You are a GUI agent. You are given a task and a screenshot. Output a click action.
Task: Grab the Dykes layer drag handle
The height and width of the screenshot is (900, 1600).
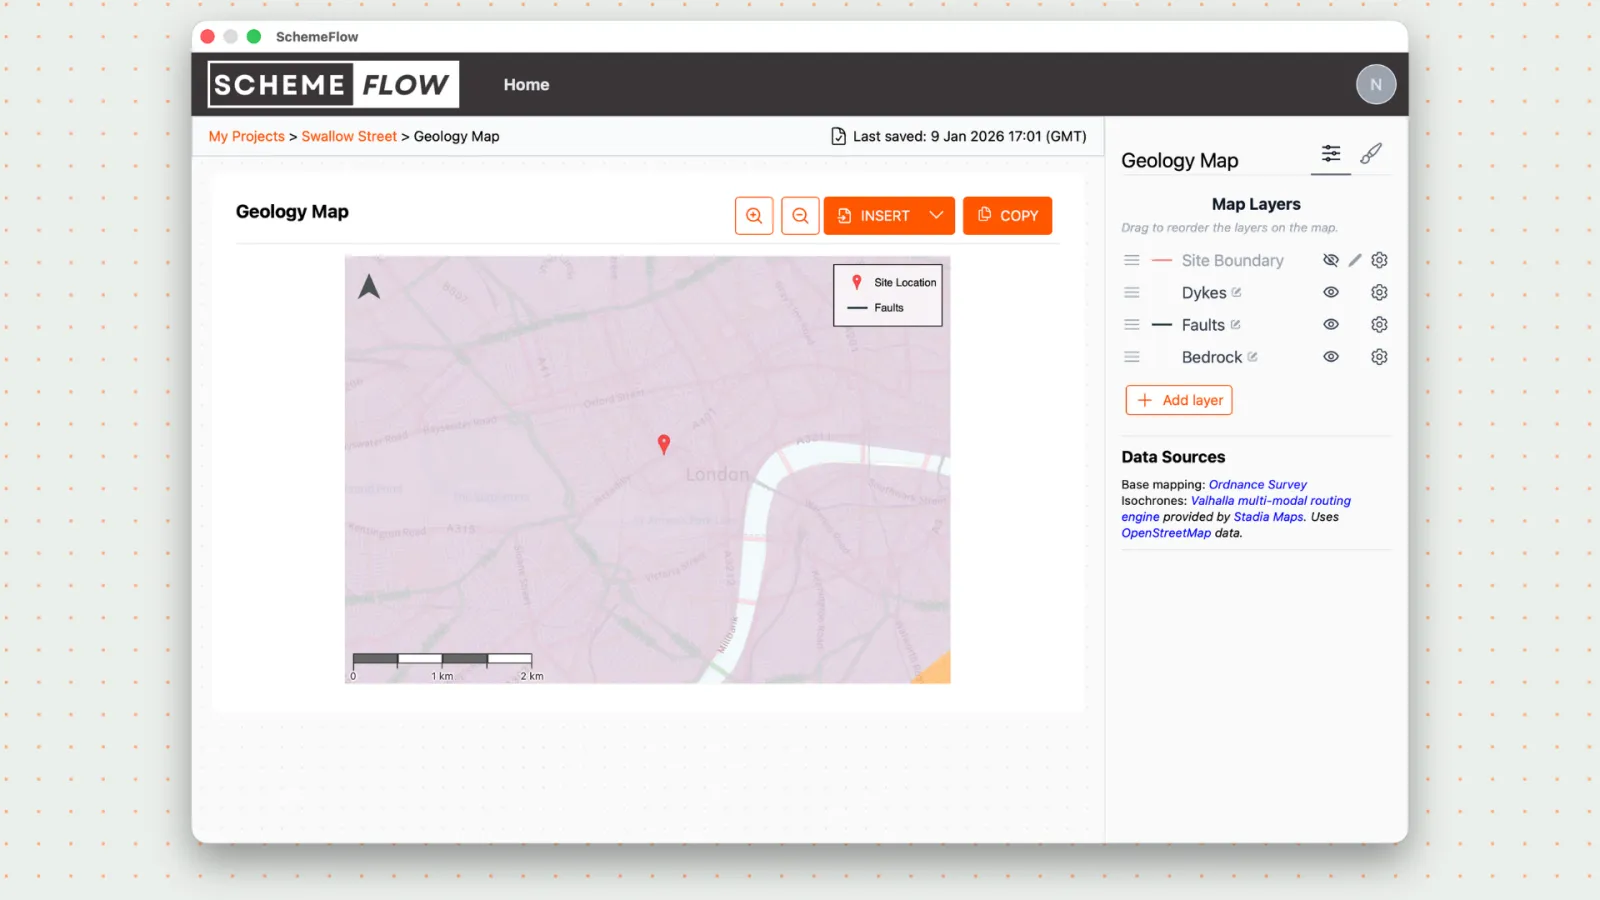pos(1132,292)
